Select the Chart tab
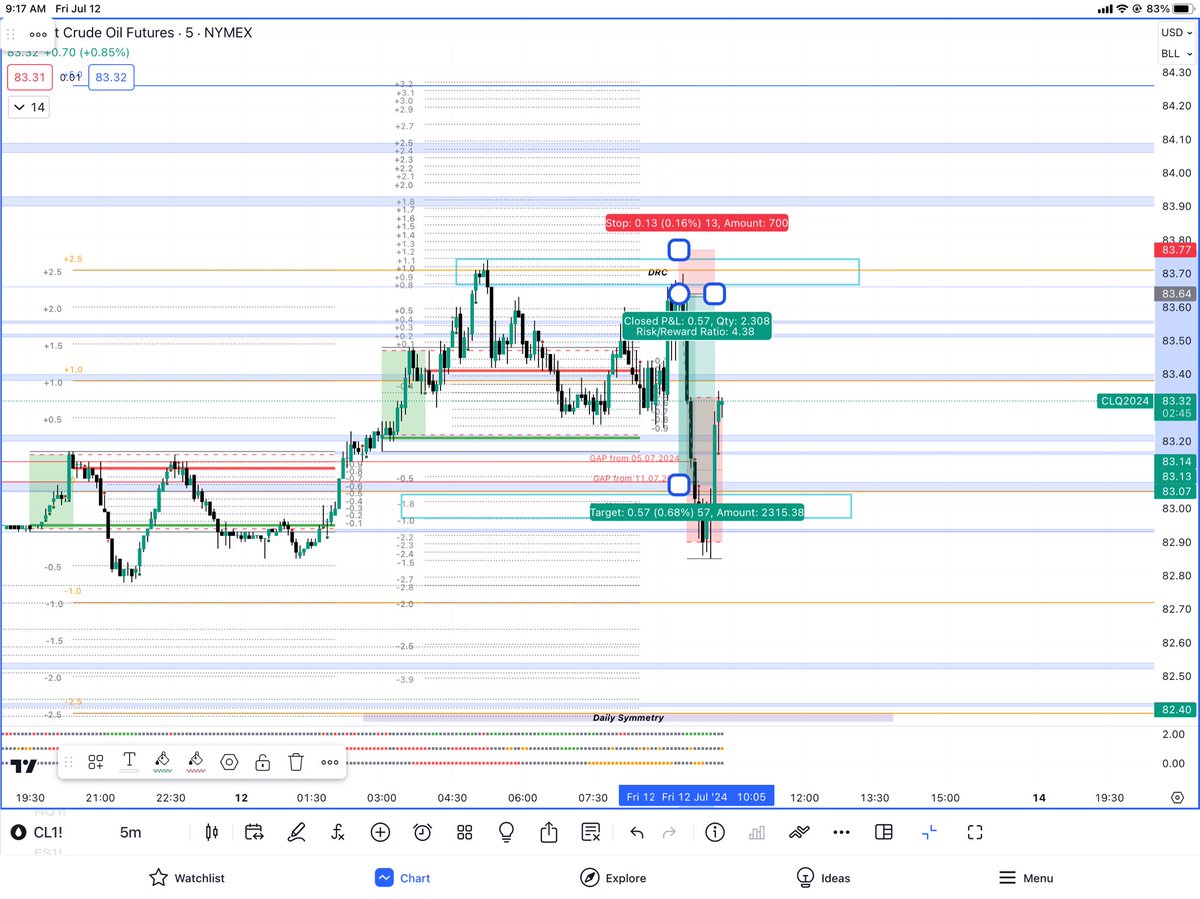The width and height of the screenshot is (1200, 899). coord(403,878)
